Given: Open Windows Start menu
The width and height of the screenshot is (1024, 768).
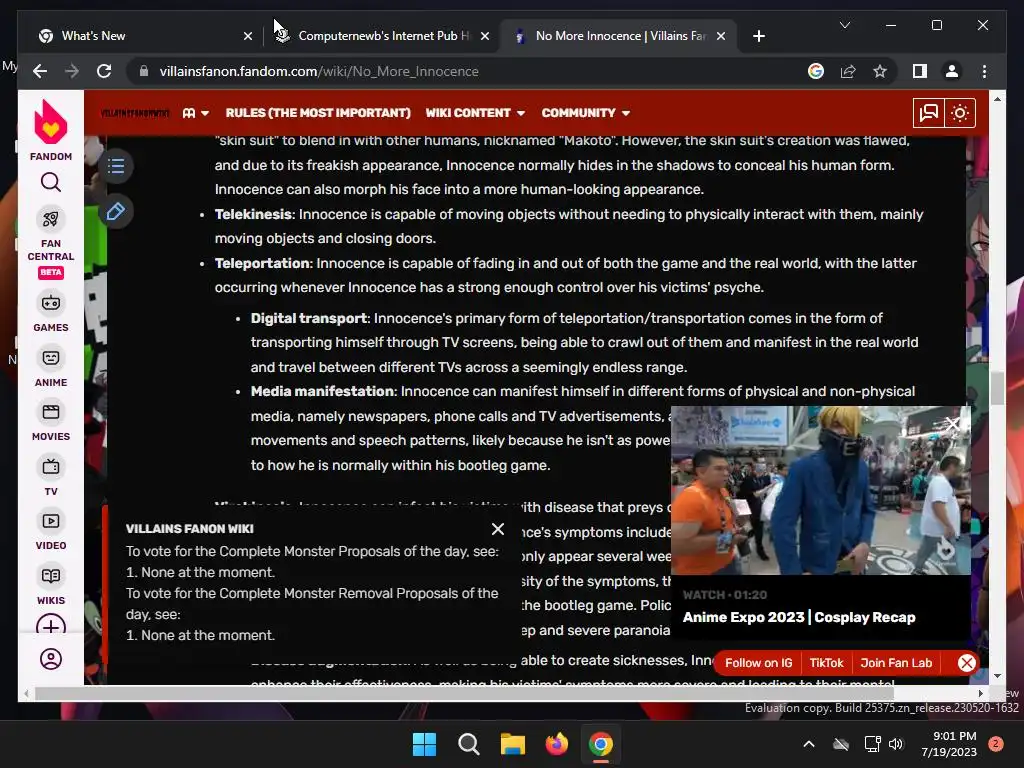Looking at the screenshot, I should (424, 744).
